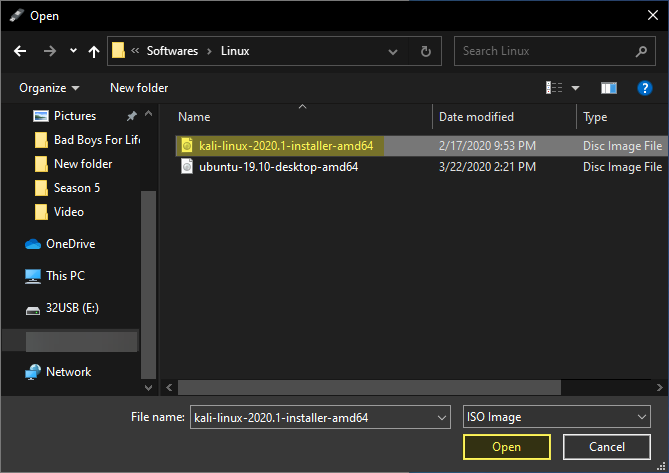Screen dimensions: 669x473
Task: Unpin the Pictures quick access pin
Action: click(x=131, y=116)
